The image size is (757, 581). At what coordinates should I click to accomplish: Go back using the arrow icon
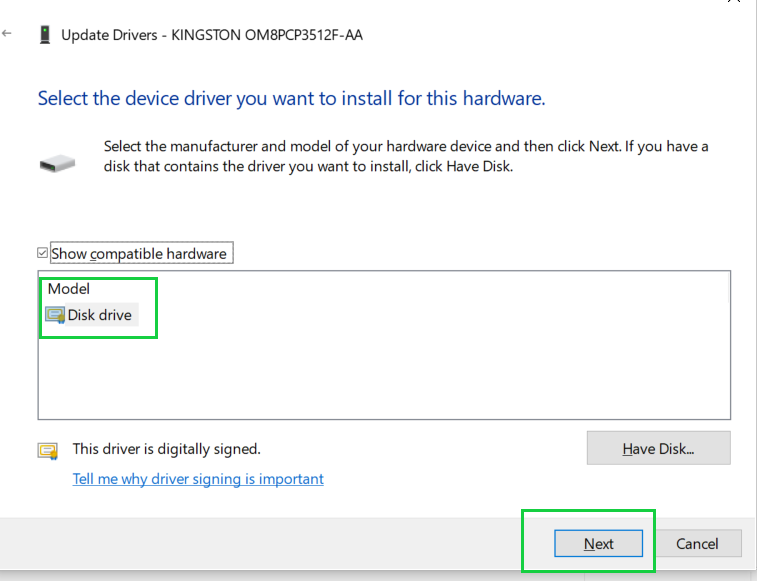coord(7,33)
